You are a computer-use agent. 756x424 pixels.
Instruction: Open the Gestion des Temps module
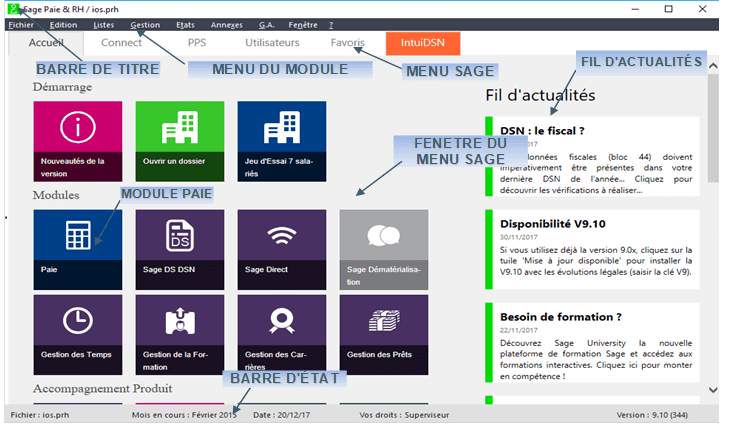[78, 335]
